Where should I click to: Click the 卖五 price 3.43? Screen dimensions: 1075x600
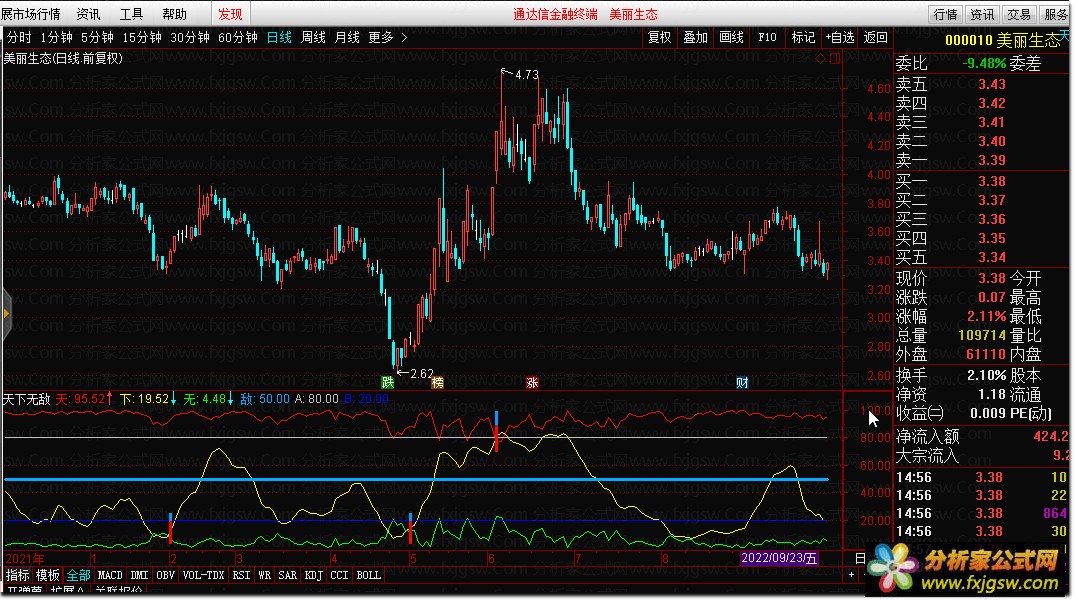tap(991, 84)
